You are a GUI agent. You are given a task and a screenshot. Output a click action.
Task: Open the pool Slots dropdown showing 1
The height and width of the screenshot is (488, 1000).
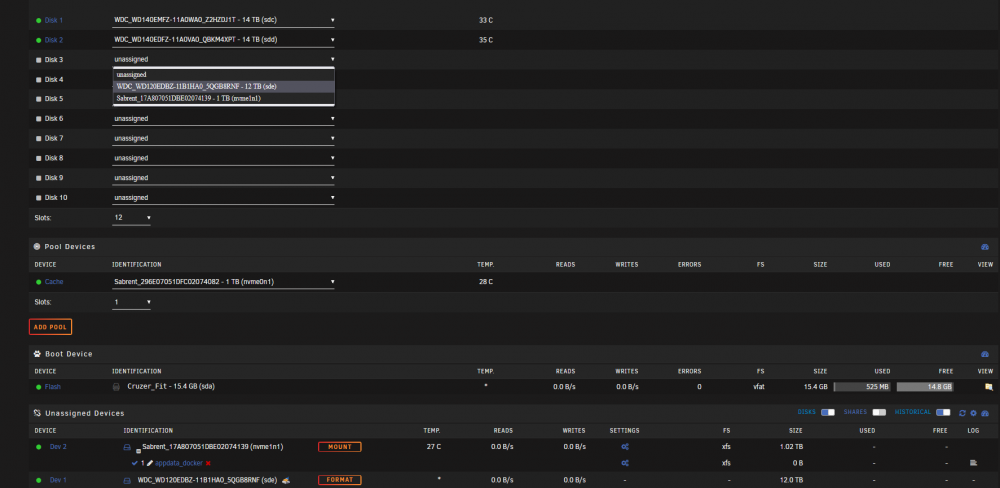click(x=132, y=302)
